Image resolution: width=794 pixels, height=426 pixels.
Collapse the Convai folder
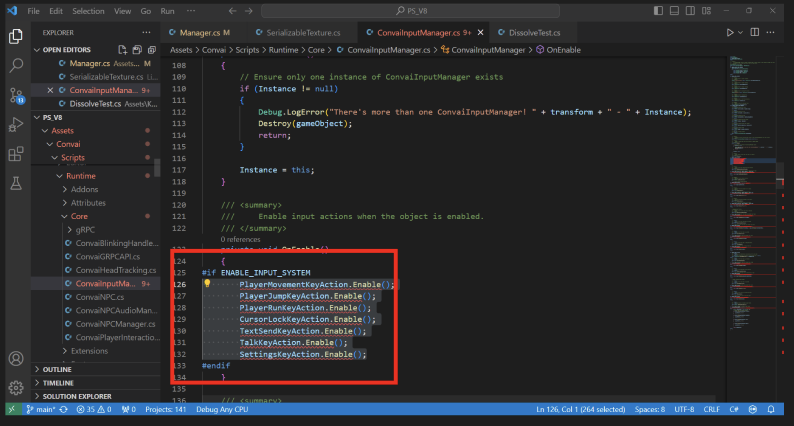pyautogui.click(x=50, y=144)
